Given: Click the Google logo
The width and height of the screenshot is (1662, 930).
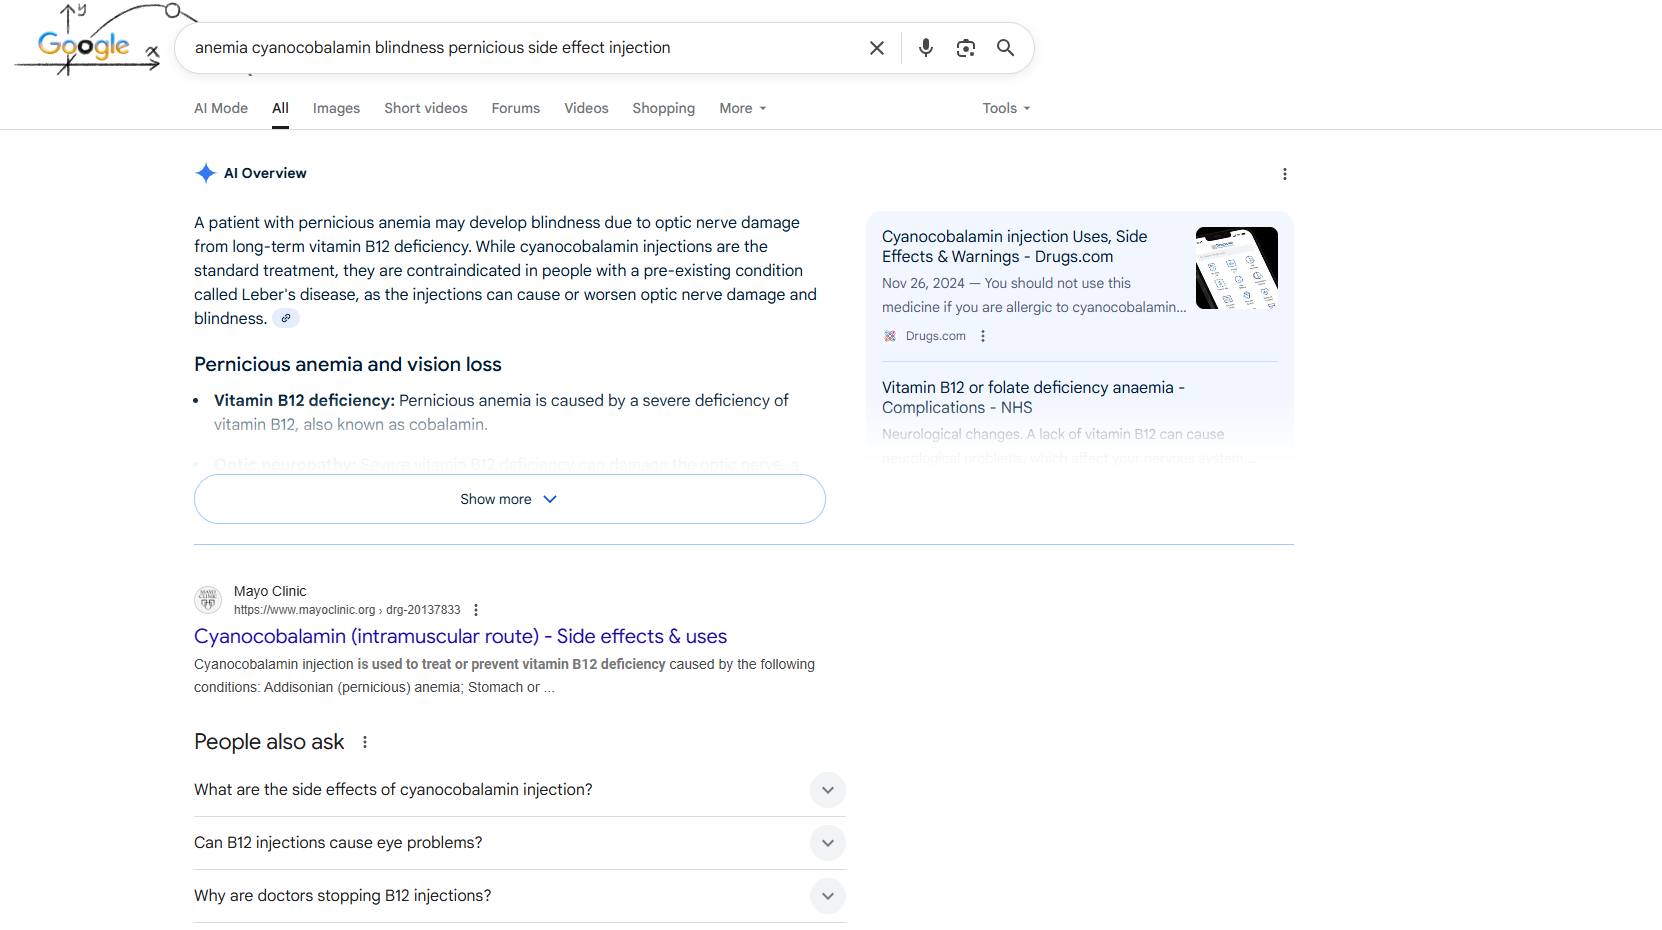Looking at the screenshot, I should (88, 42).
